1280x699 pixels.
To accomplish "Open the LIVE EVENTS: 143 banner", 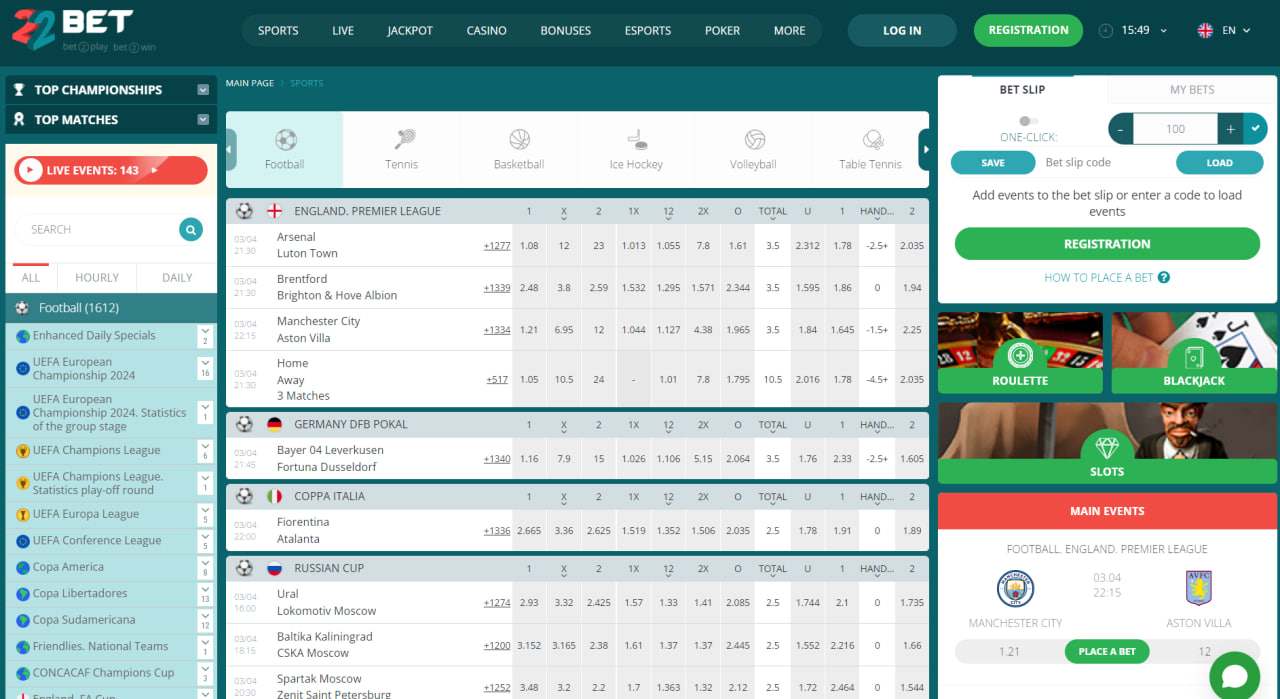I will coord(111,171).
